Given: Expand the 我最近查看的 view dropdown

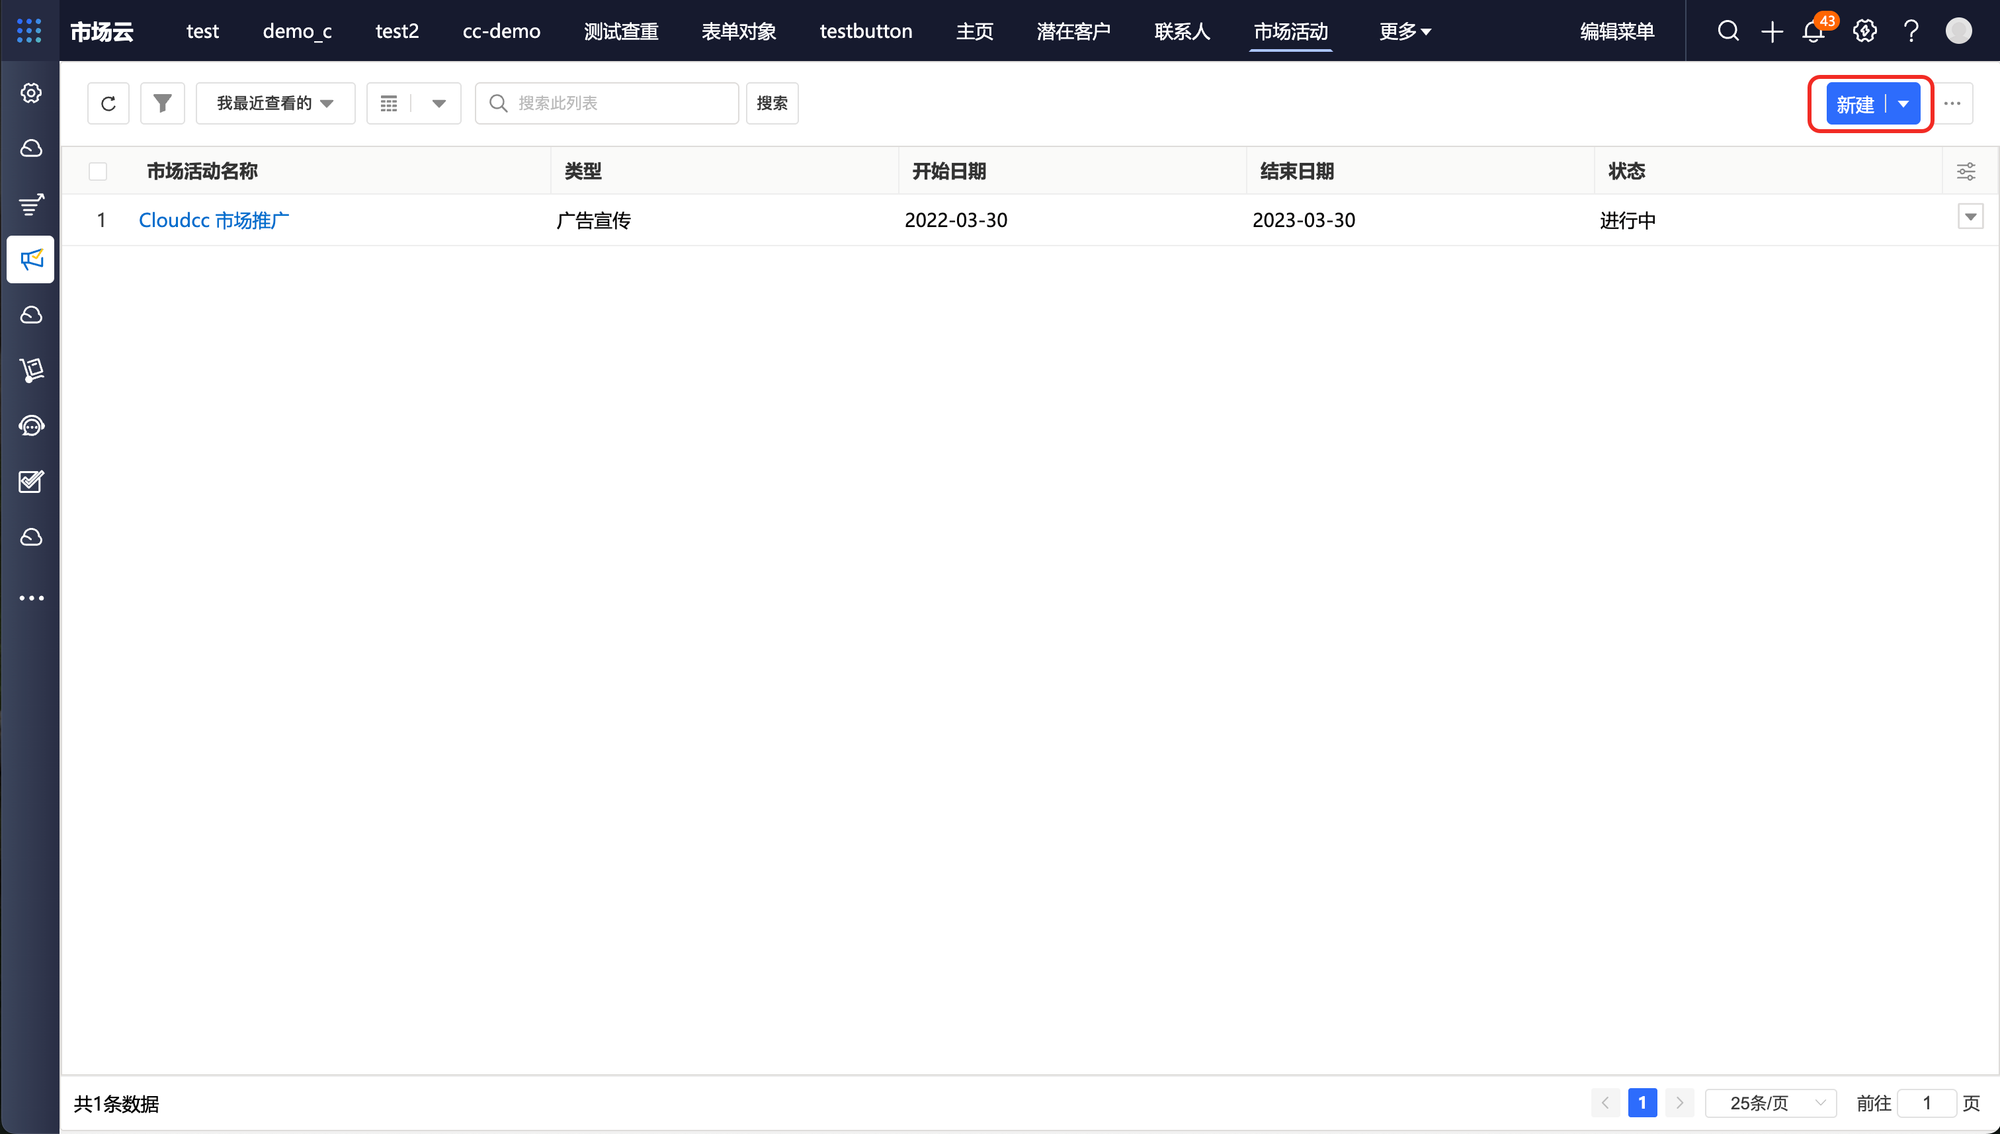Looking at the screenshot, I should (275, 103).
